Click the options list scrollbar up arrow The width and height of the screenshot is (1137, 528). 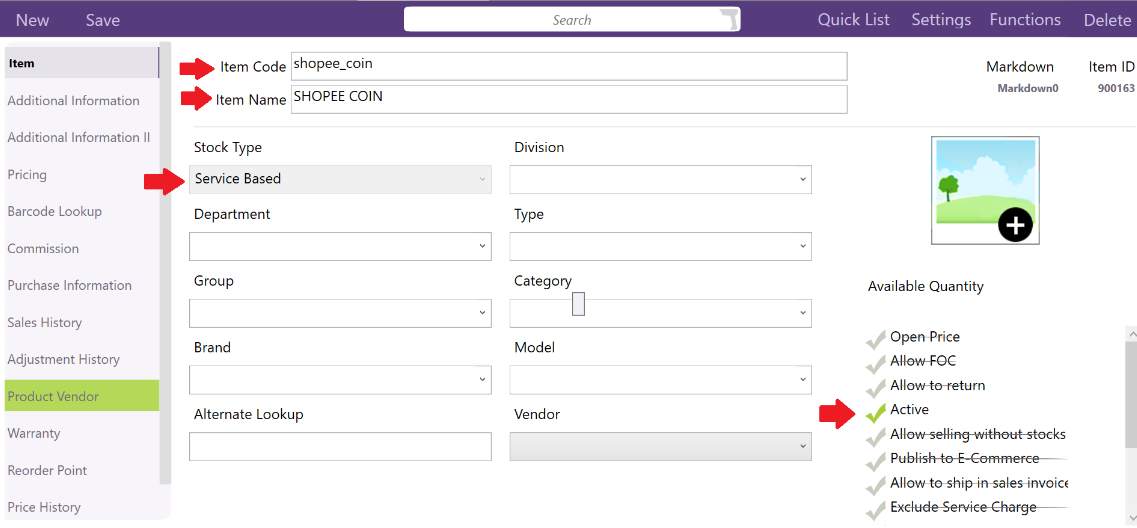point(1131,334)
